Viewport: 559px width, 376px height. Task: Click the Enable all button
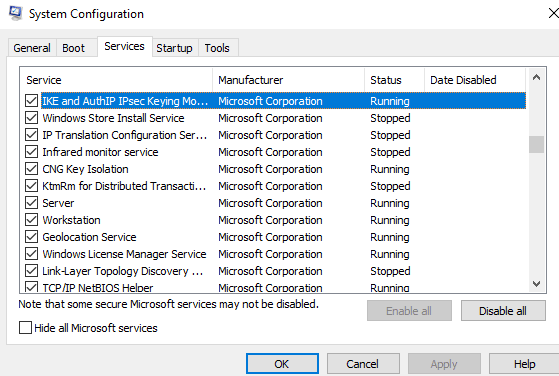[409, 311]
